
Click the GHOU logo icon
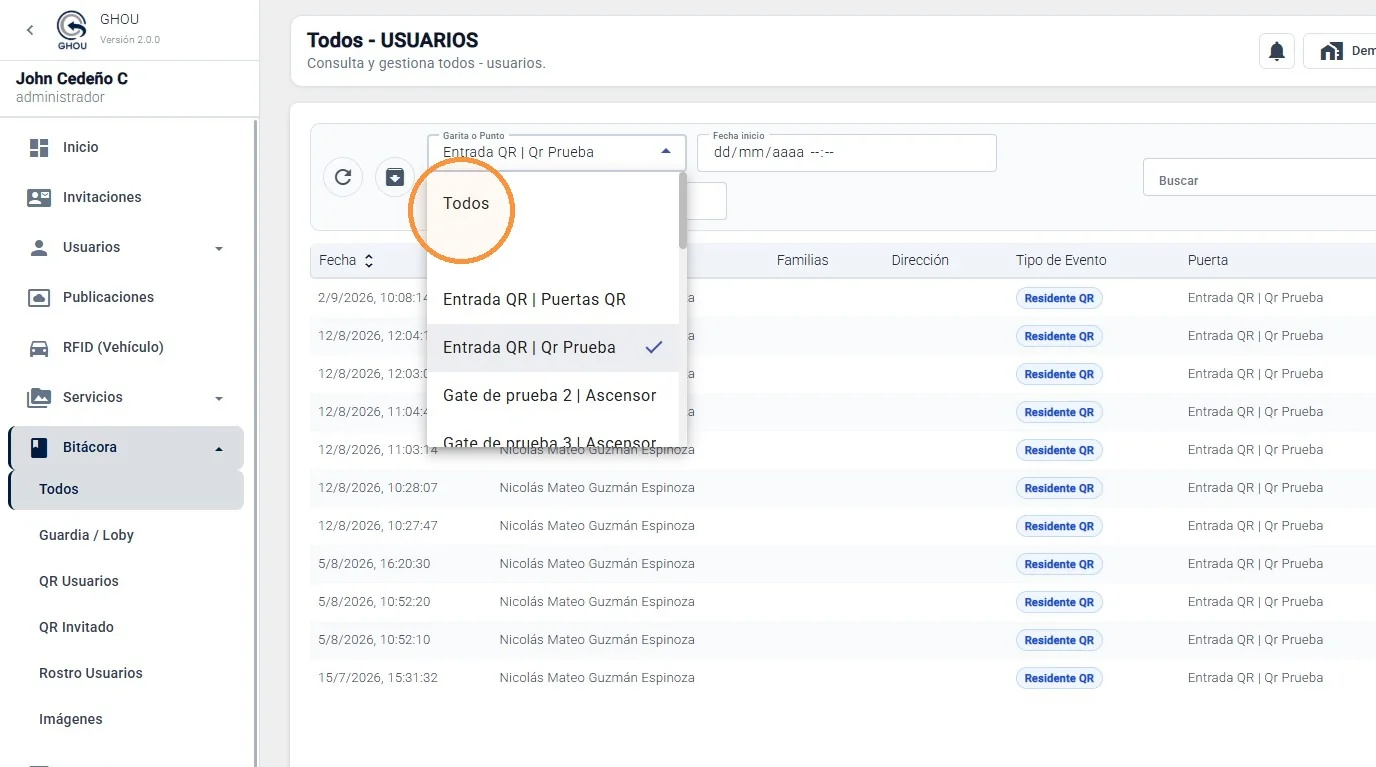coord(72,30)
